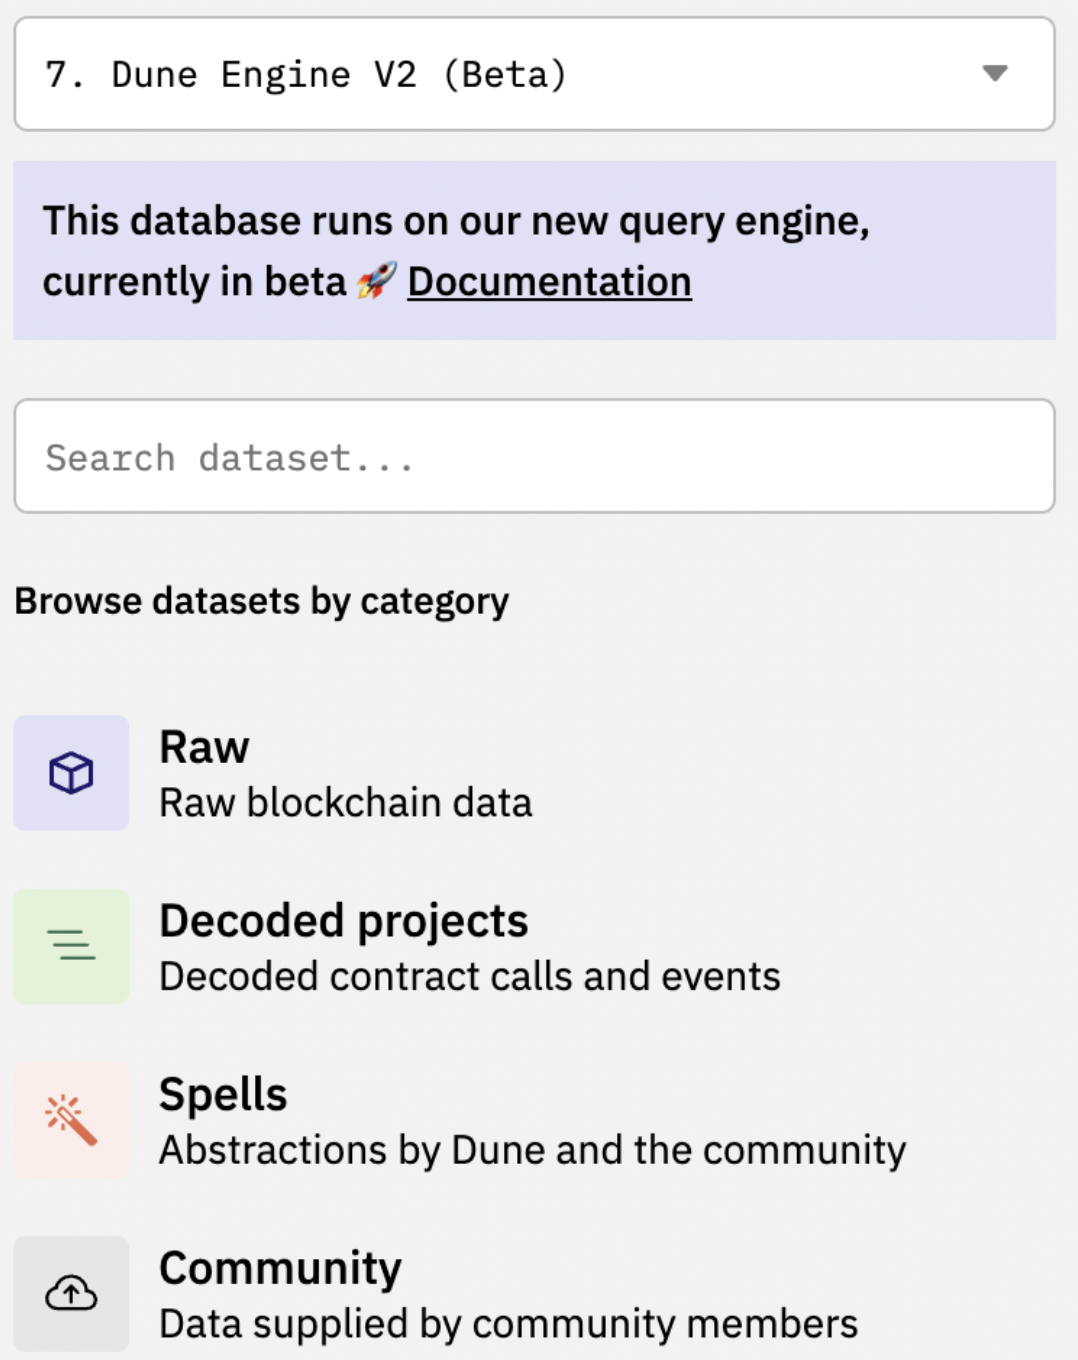Click the Spells magic wand icon
This screenshot has height=1360, width=1078.
click(71, 1120)
